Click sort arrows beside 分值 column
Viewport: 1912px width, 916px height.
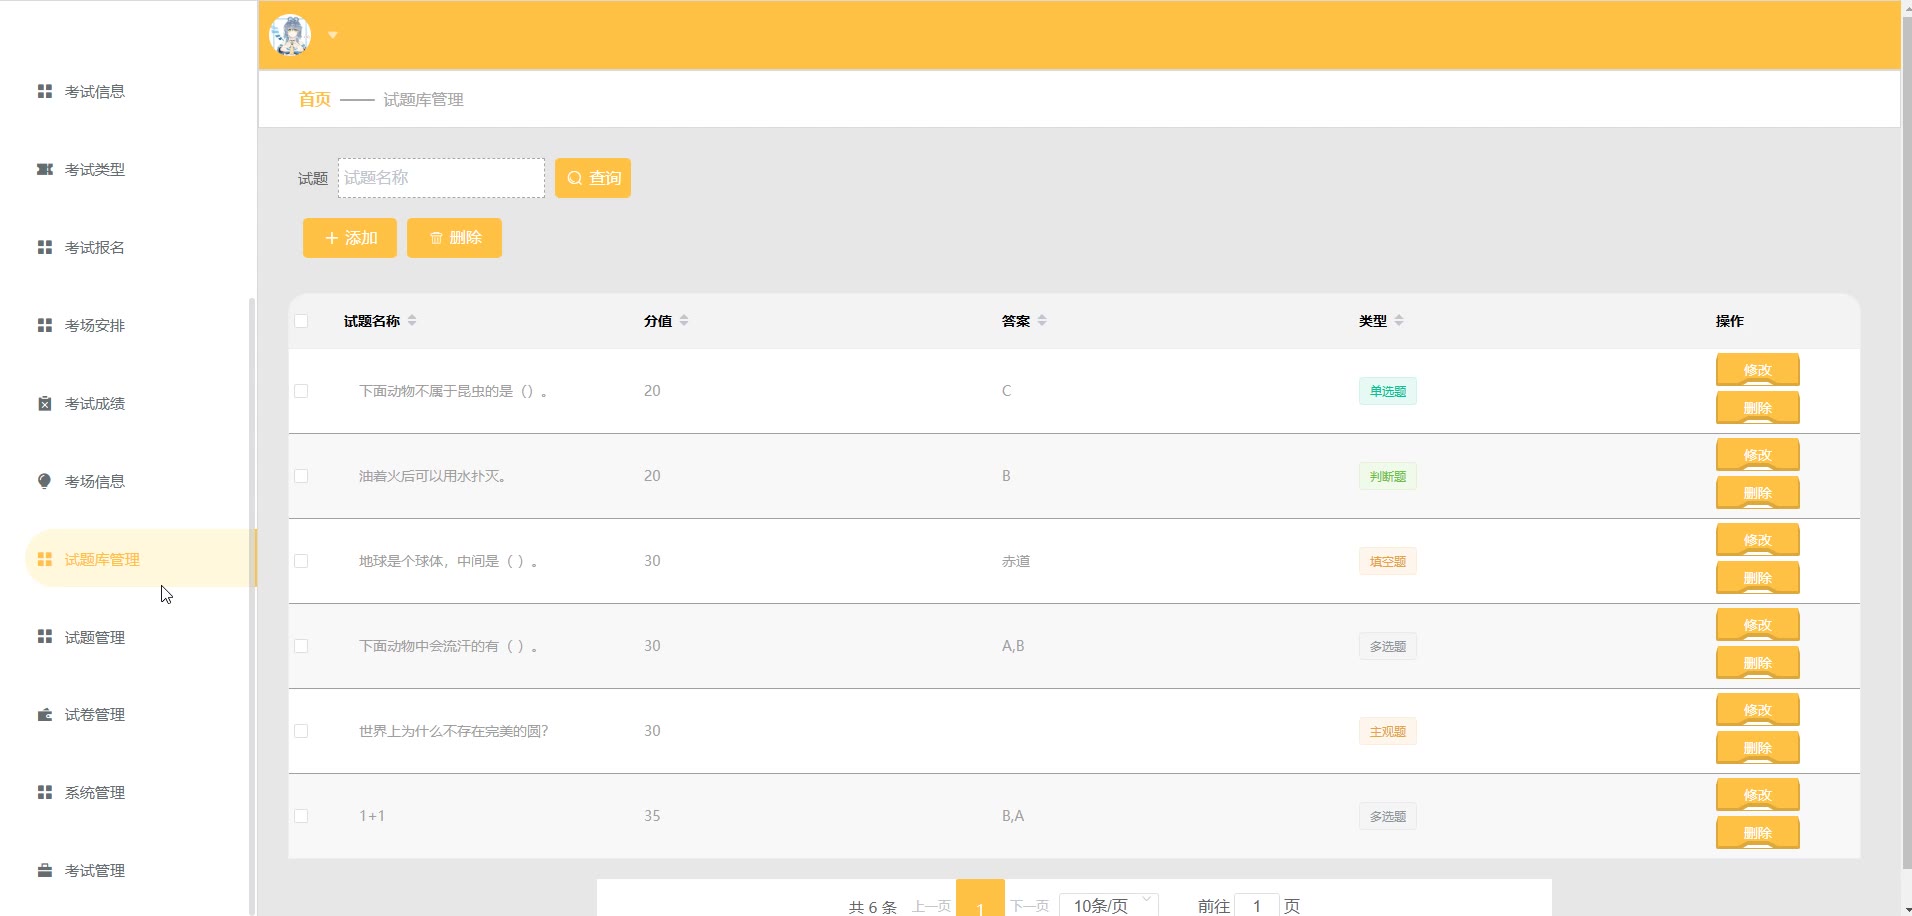pos(684,321)
